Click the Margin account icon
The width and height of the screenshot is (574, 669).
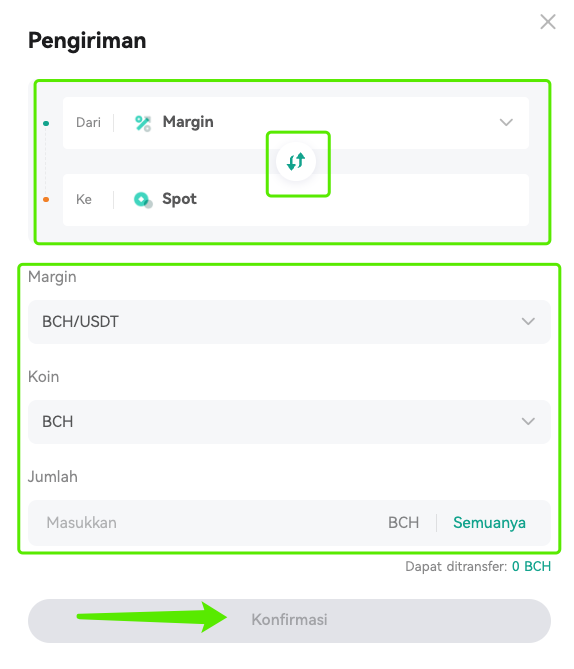pos(143,123)
